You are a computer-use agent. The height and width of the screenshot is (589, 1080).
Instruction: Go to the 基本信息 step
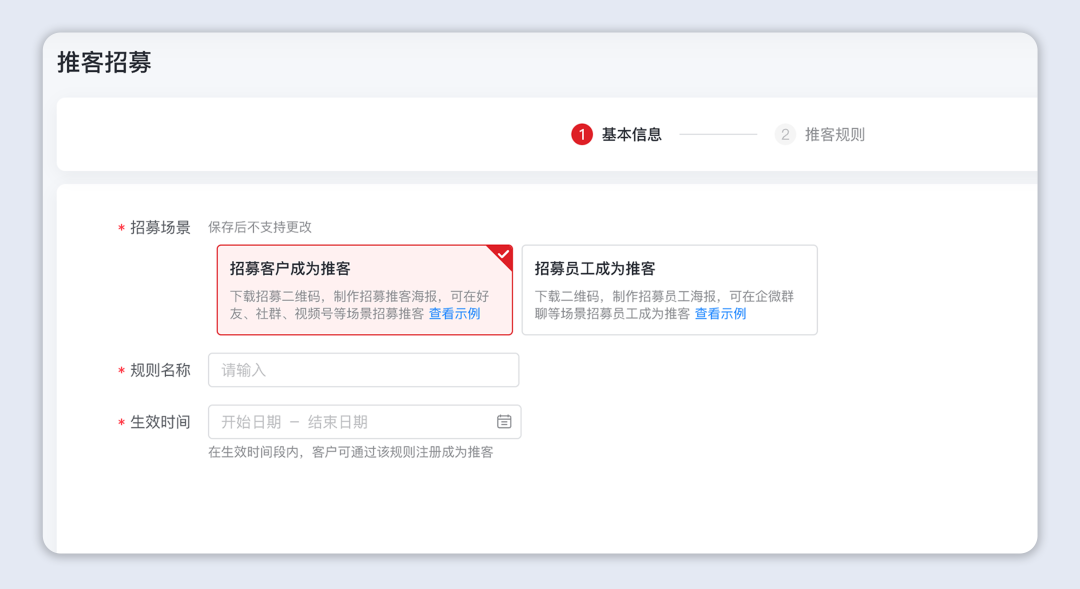pyautogui.click(x=631, y=134)
